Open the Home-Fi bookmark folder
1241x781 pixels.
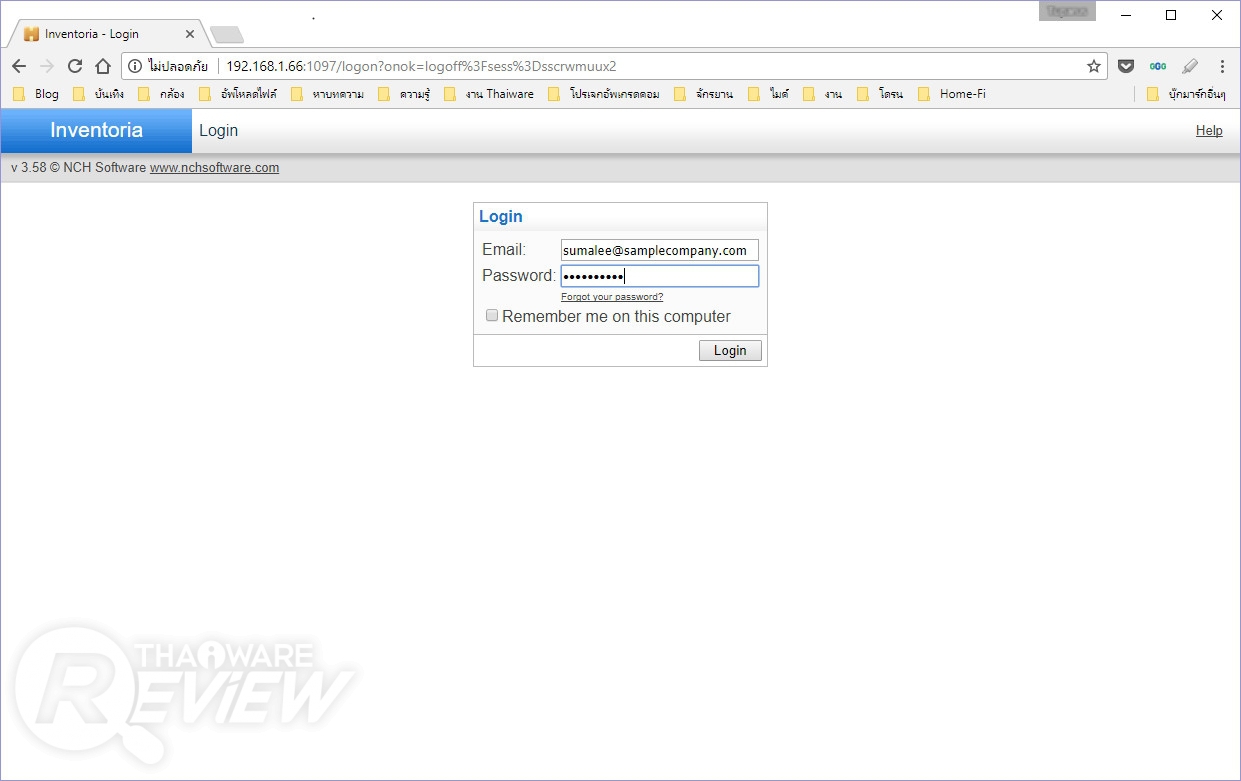[x=952, y=94]
